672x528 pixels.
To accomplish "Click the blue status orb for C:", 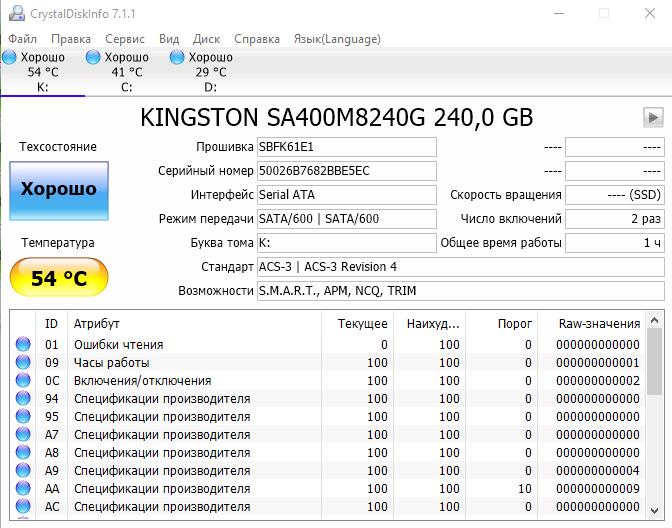I will [93, 57].
